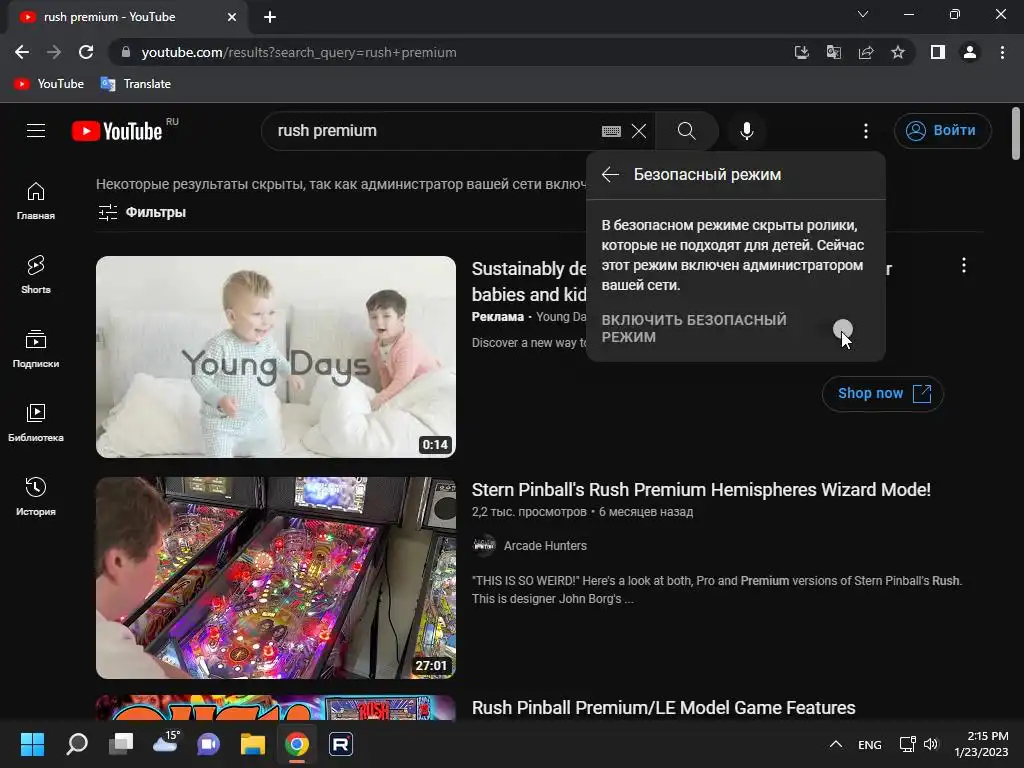Click the Sign in (Войти) button
This screenshot has height=768, width=1024.
(942, 131)
